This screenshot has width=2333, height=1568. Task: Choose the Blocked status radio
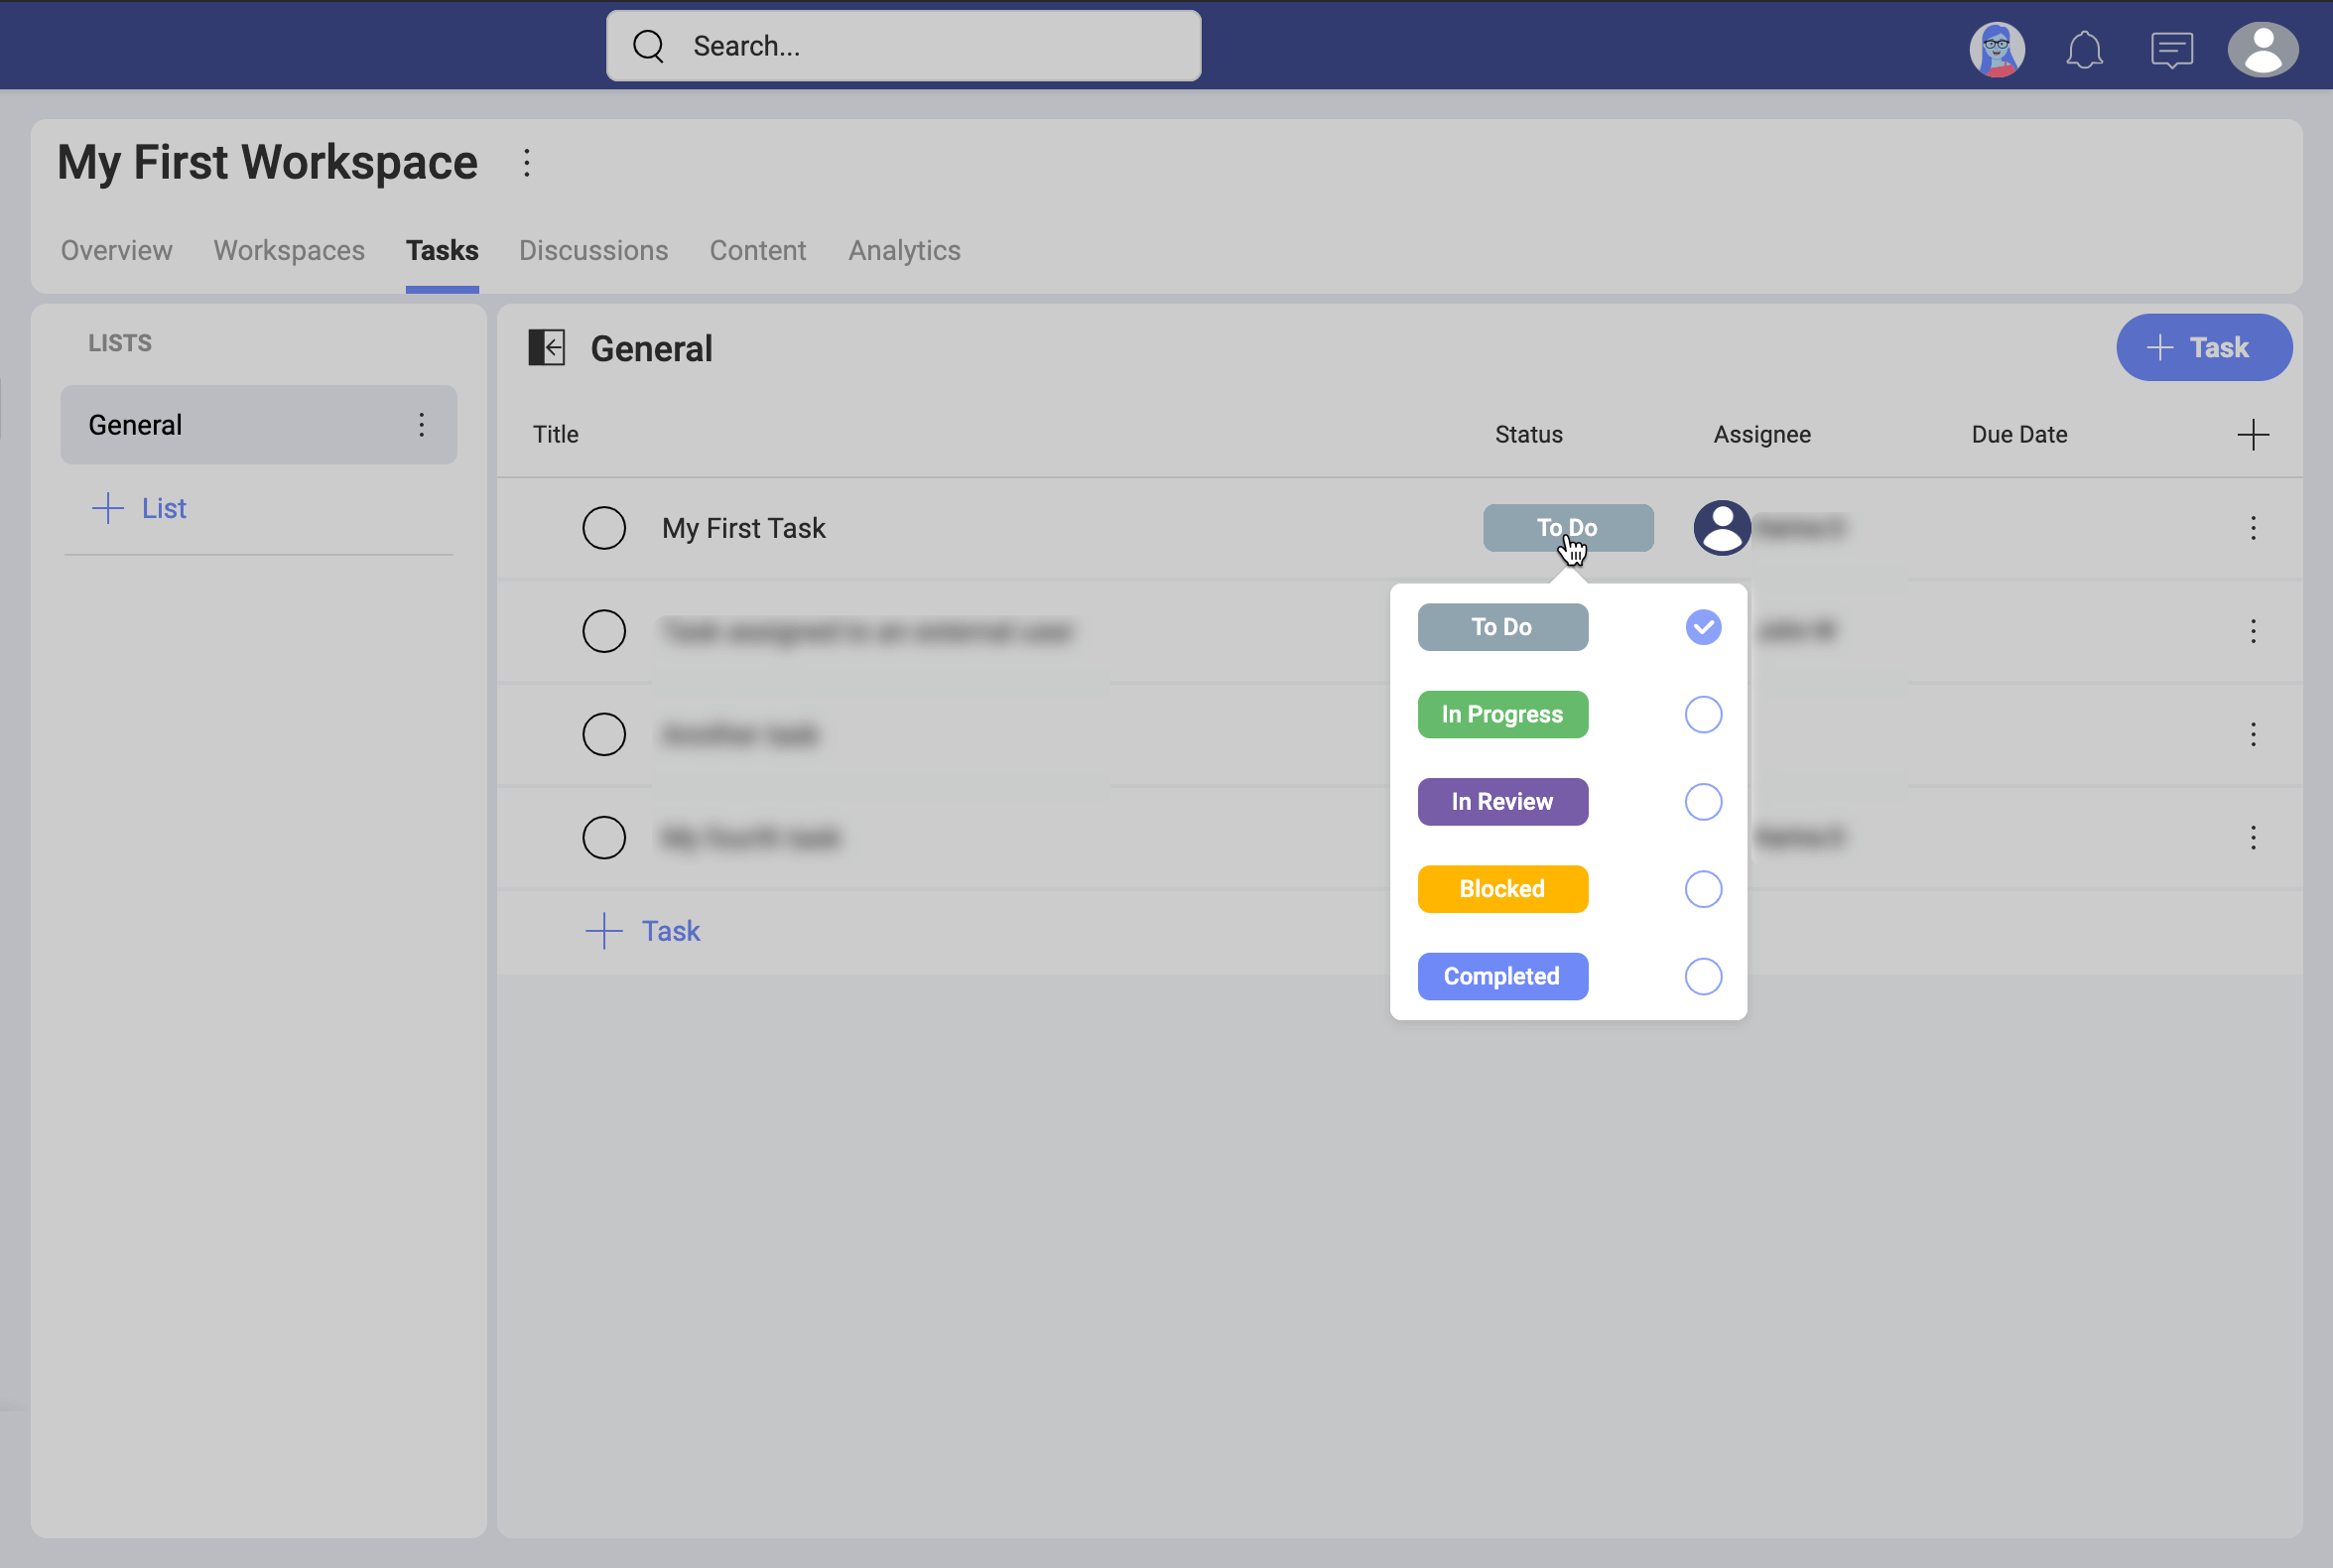(x=1702, y=889)
